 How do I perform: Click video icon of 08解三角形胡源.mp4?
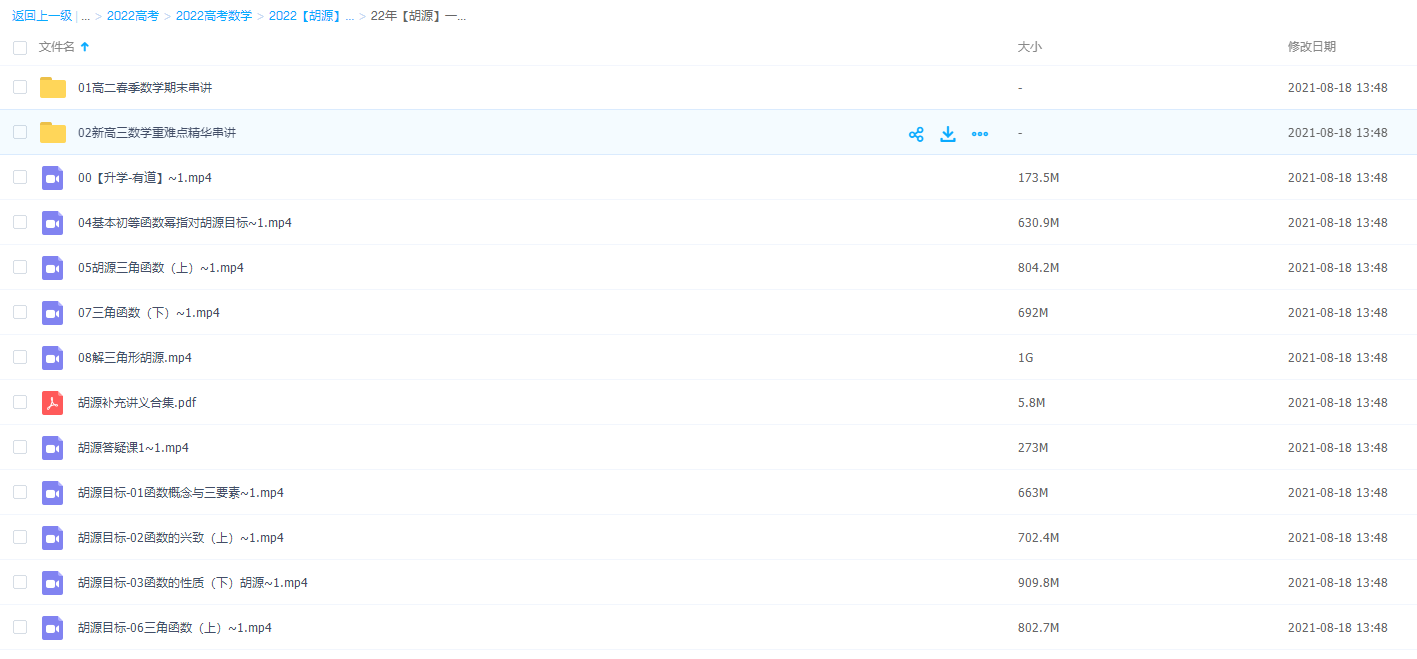(53, 358)
